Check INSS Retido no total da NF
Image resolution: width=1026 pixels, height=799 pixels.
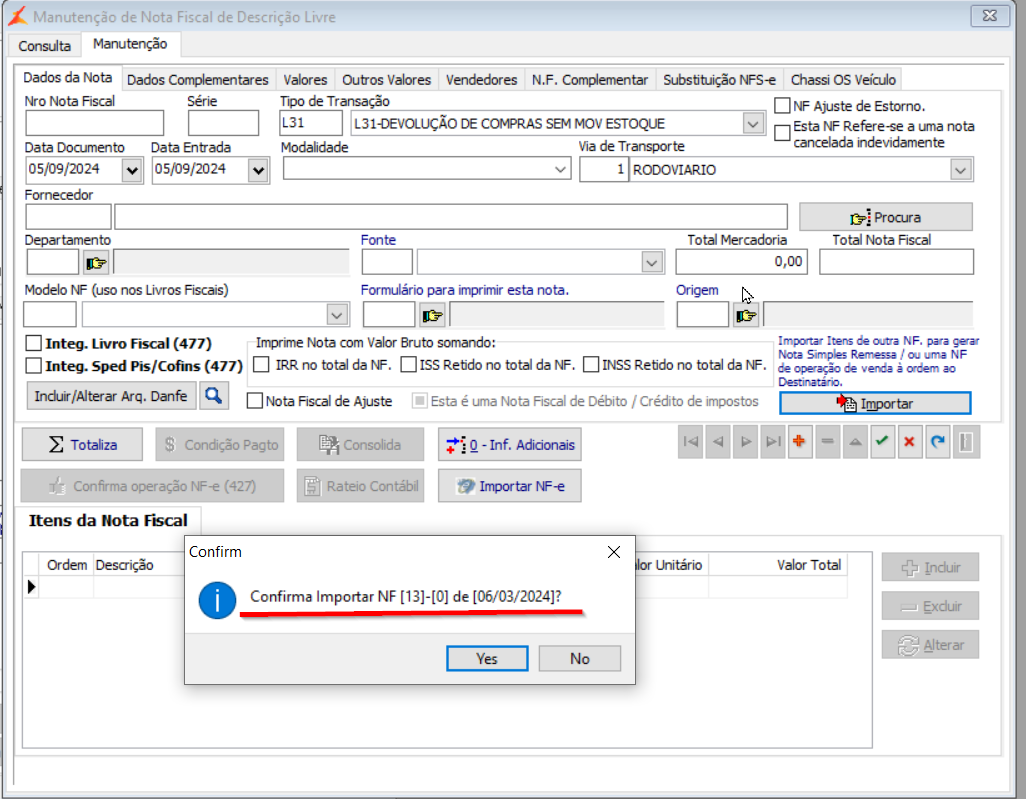coord(591,364)
